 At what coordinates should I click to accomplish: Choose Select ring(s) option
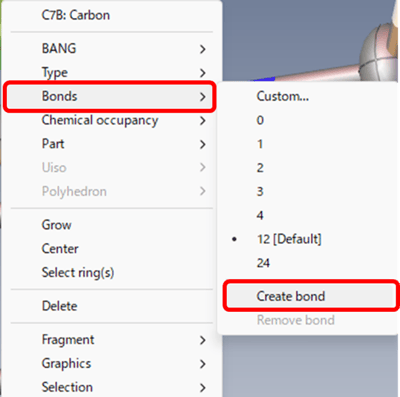[111, 273]
